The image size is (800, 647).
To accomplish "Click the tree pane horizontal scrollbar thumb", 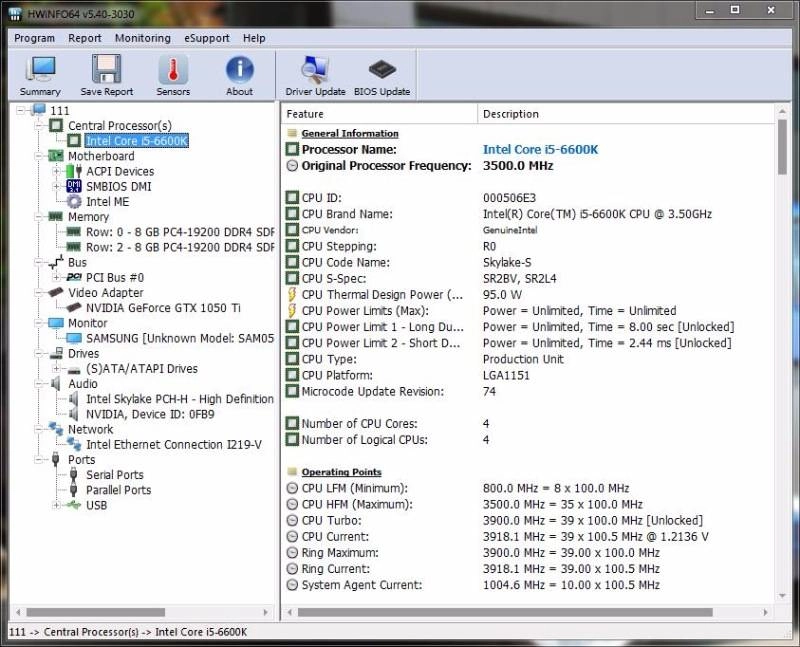I will click(x=95, y=612).
